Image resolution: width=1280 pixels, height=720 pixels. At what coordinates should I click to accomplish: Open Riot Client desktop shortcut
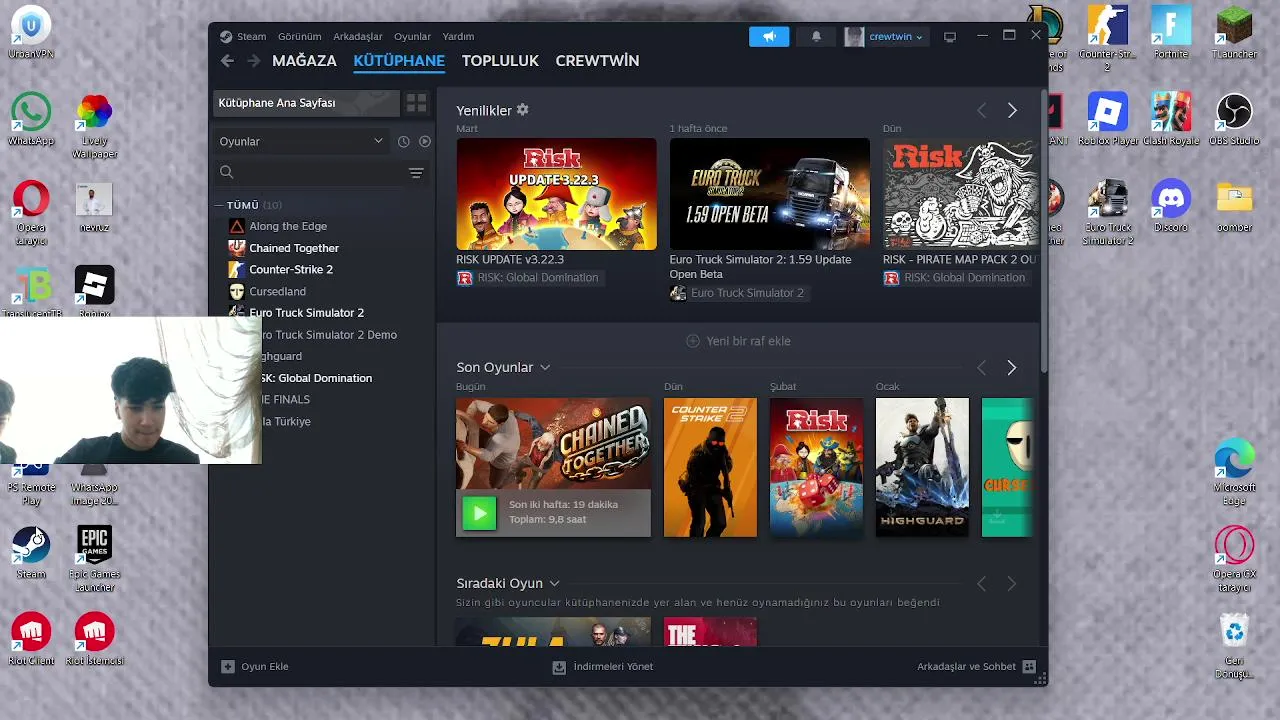pyautogui.click(x=31, y=639)
